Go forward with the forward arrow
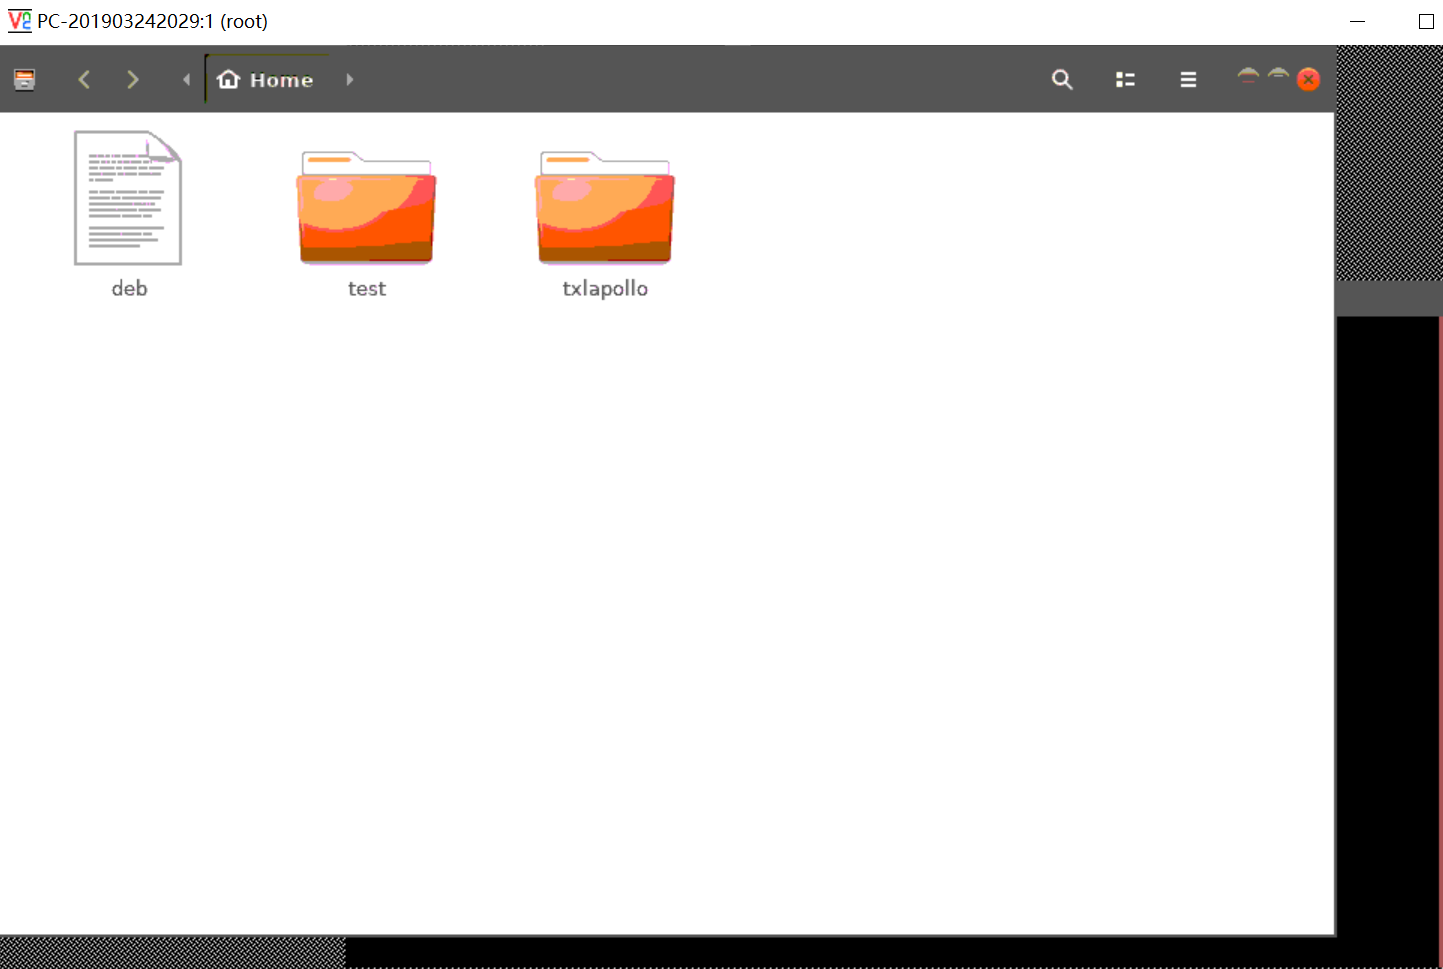This screenshot has height=969, width=1443. tap(132, 79)
